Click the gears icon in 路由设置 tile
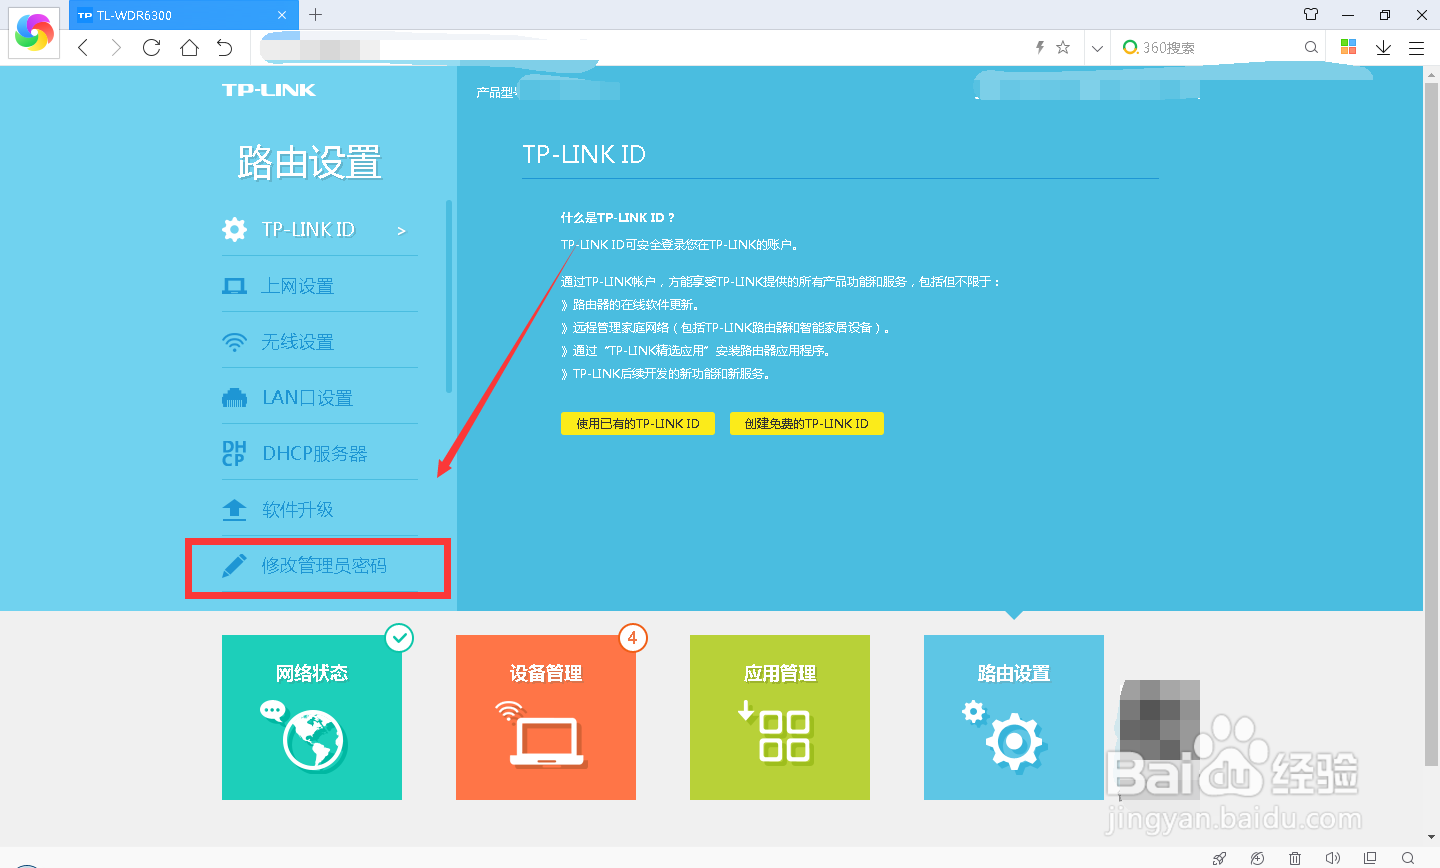The image size is (1440, 868). pyautogui.click(x=1003, y=735)
